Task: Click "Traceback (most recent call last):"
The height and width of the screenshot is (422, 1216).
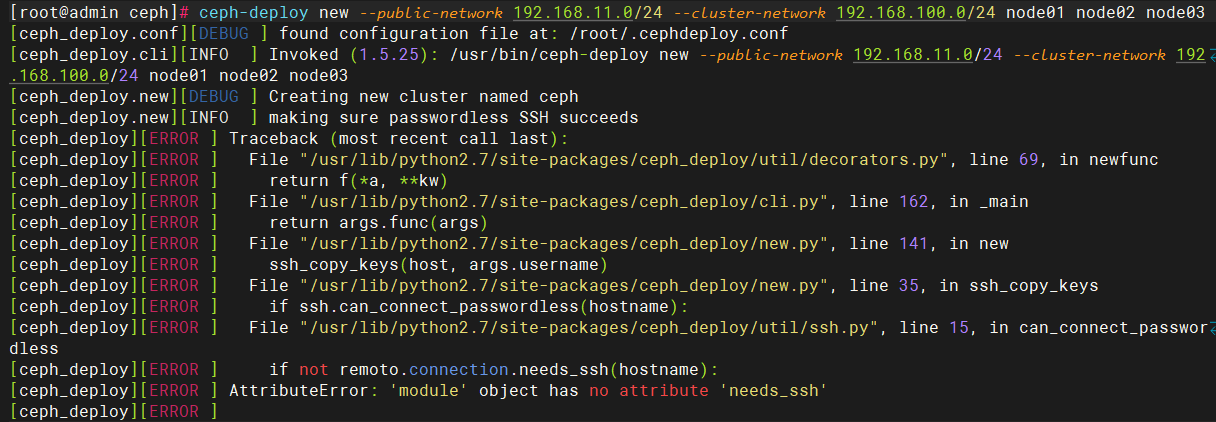Action: tap(398, 139)
